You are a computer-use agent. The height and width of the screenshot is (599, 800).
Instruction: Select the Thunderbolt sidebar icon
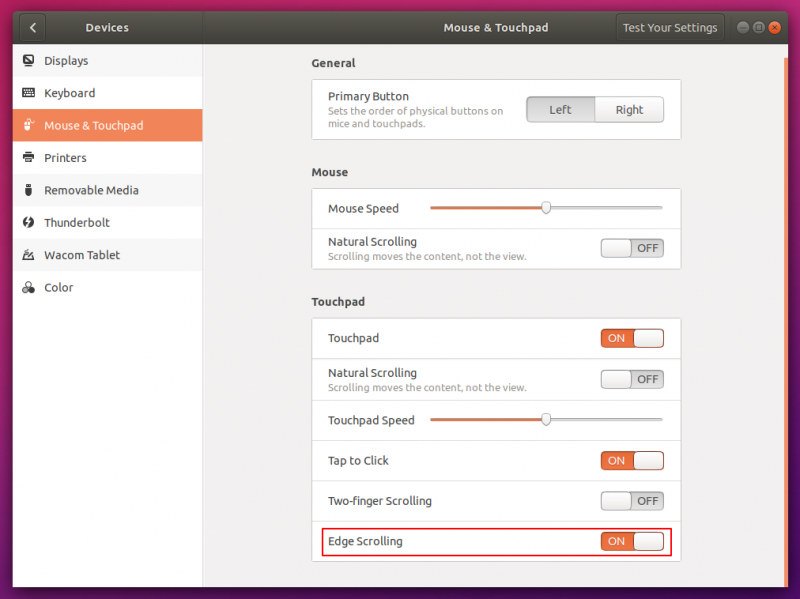coord(28,222)
